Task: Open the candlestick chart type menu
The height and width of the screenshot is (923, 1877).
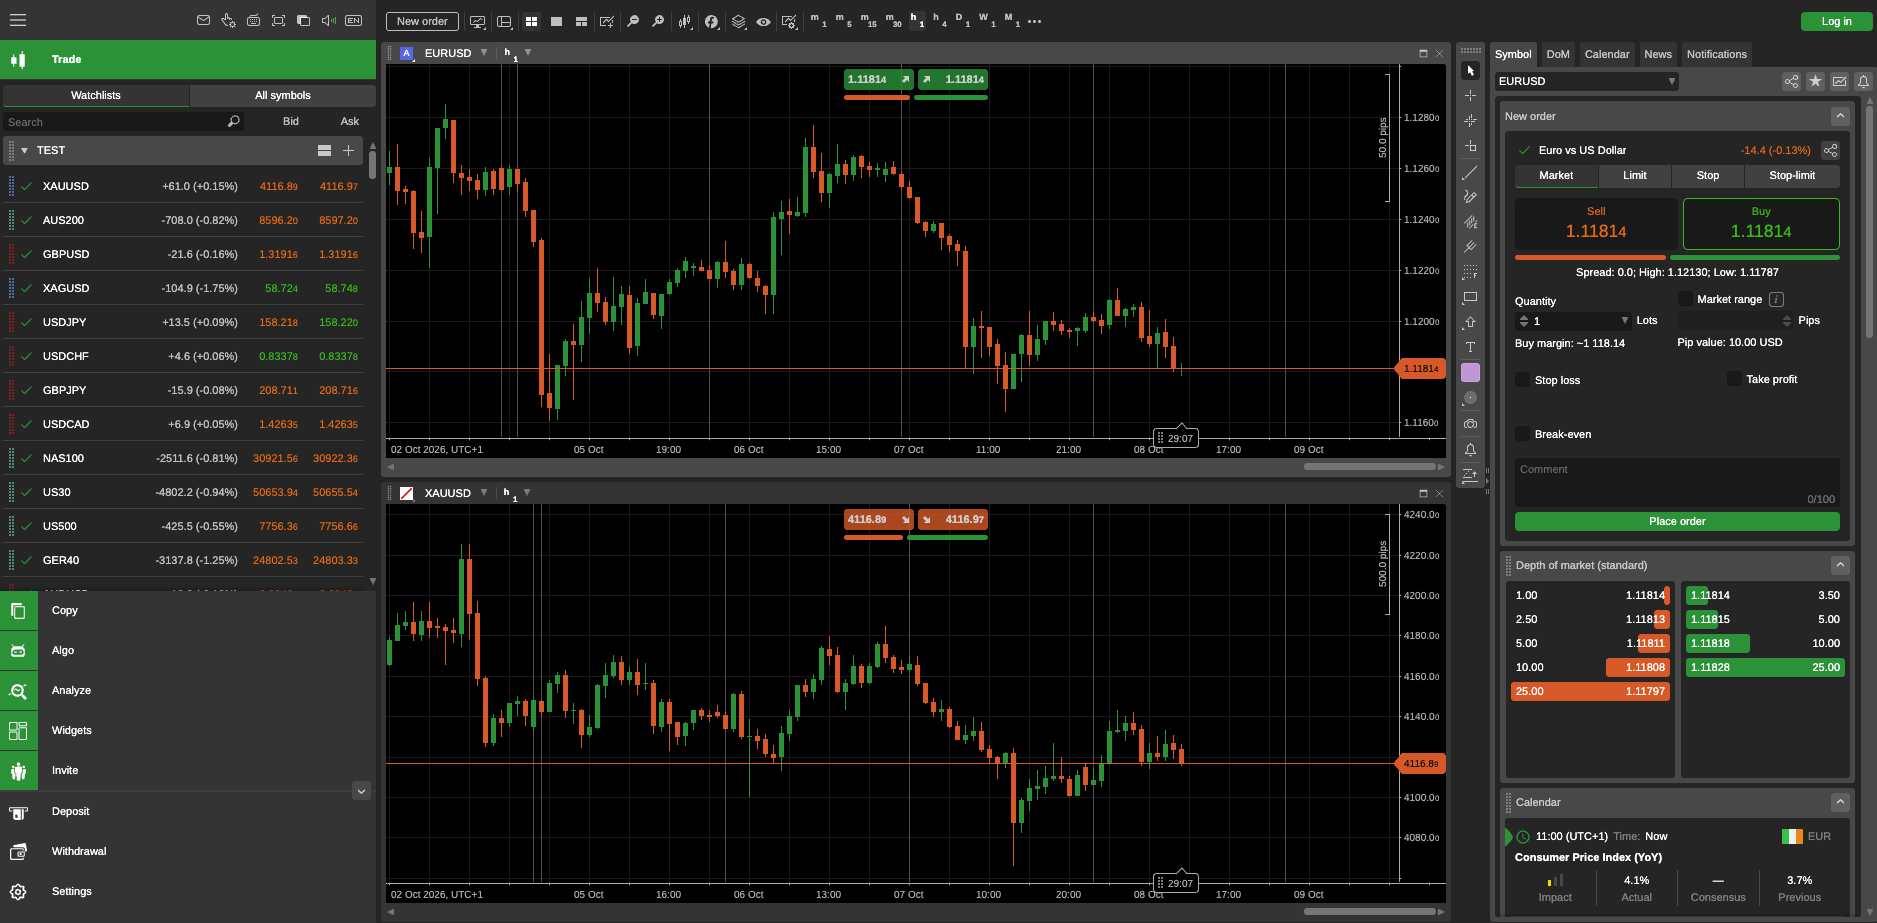Action: 685,21
